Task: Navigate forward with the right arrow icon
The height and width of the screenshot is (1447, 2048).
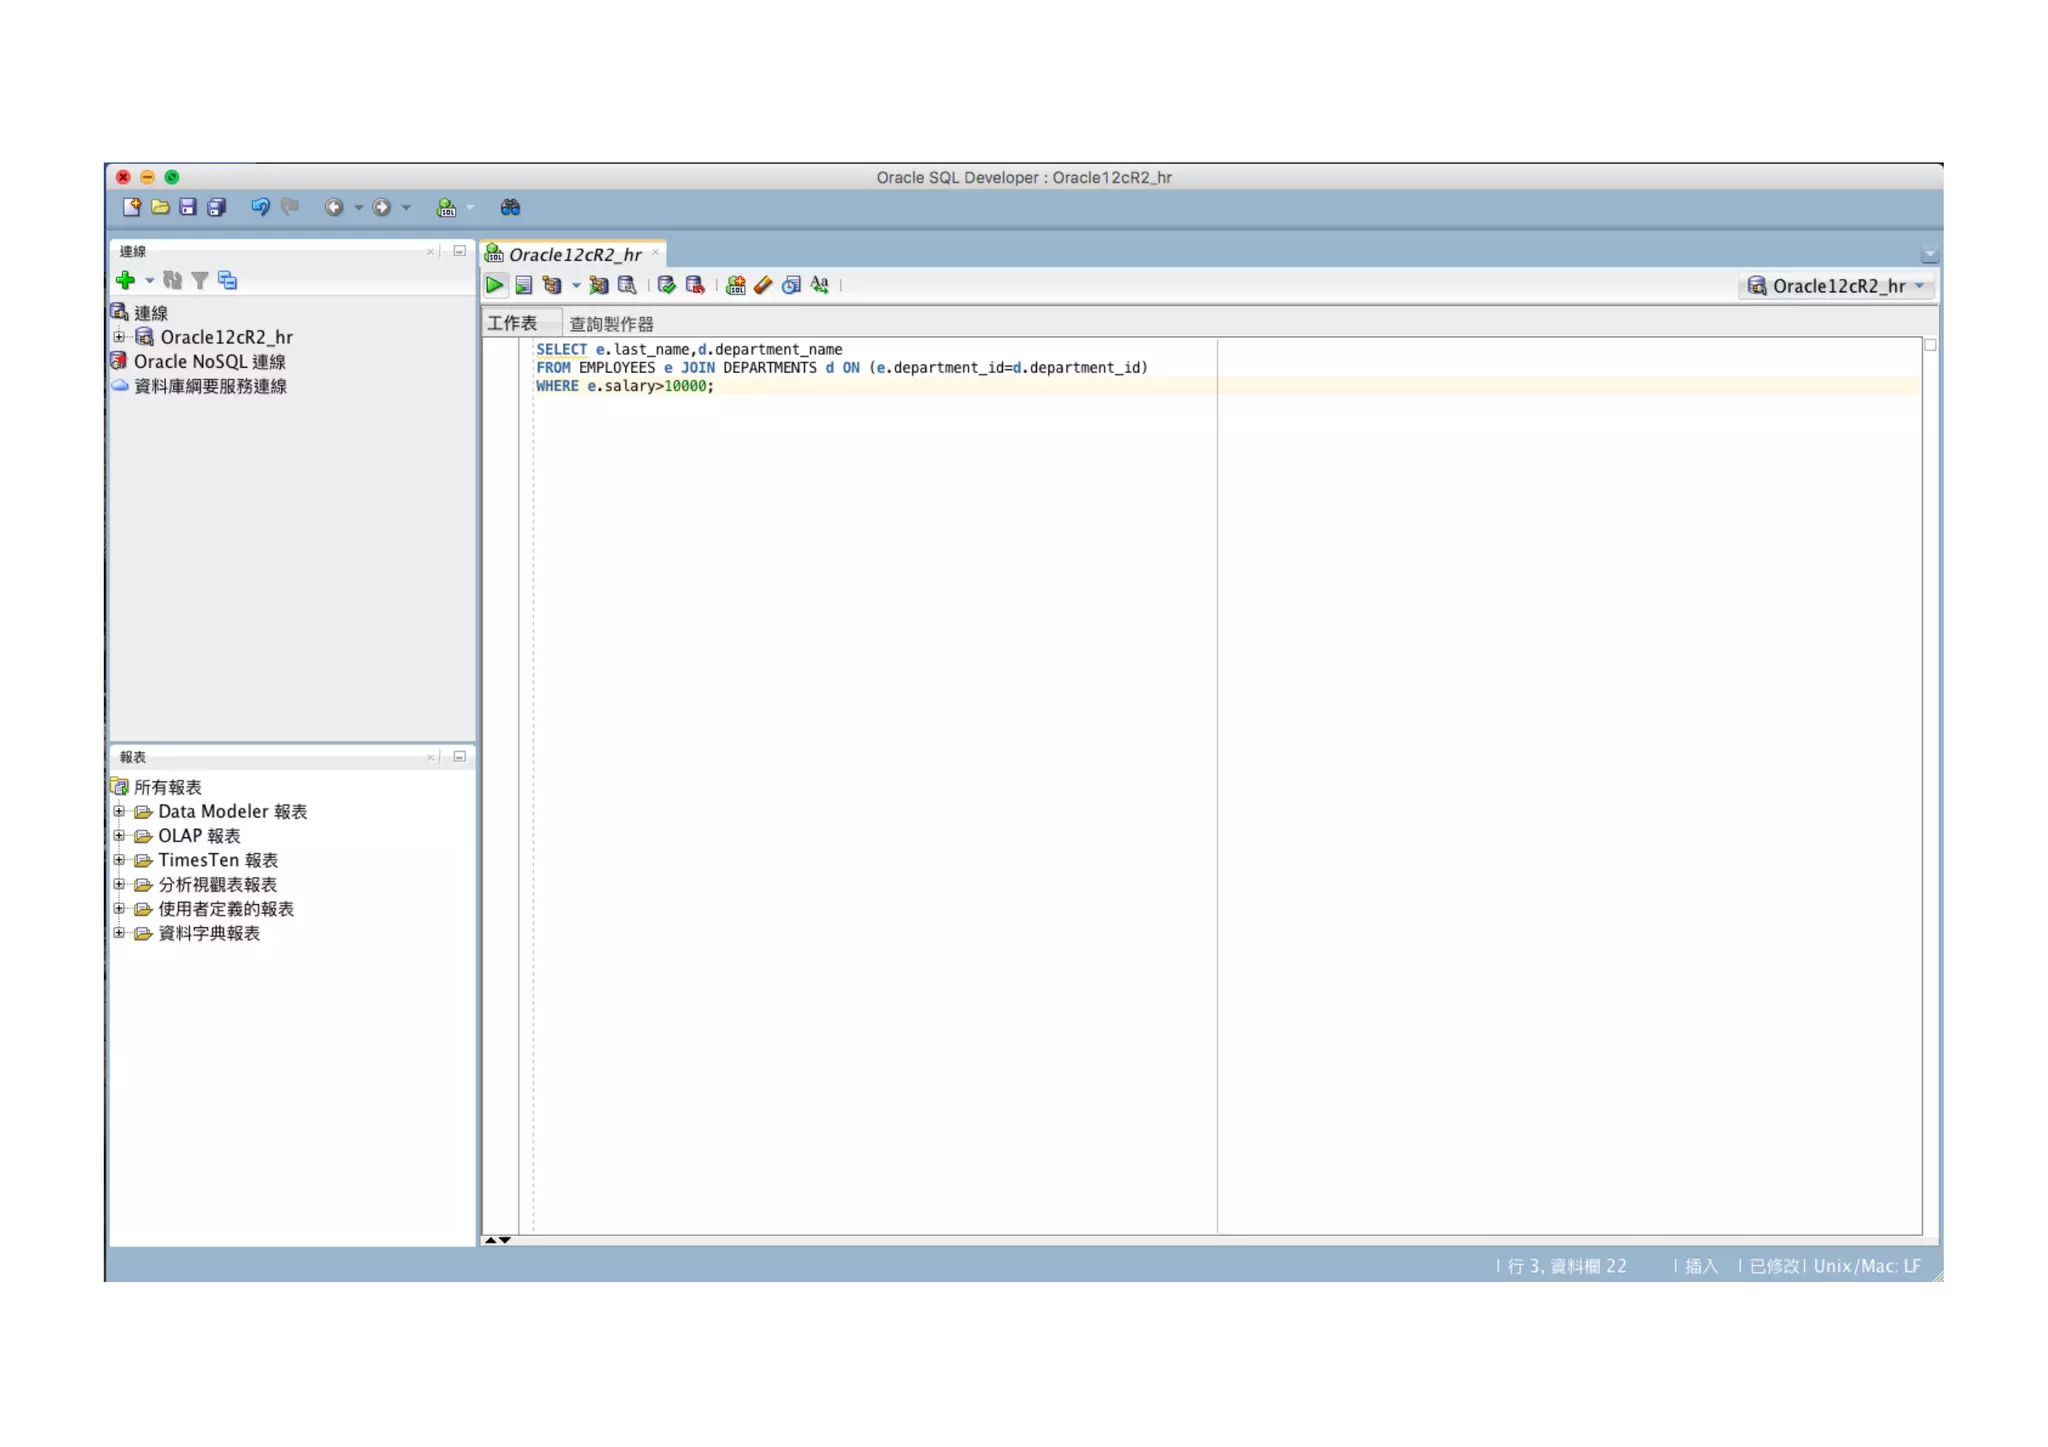Action: (x=381, y=207)
